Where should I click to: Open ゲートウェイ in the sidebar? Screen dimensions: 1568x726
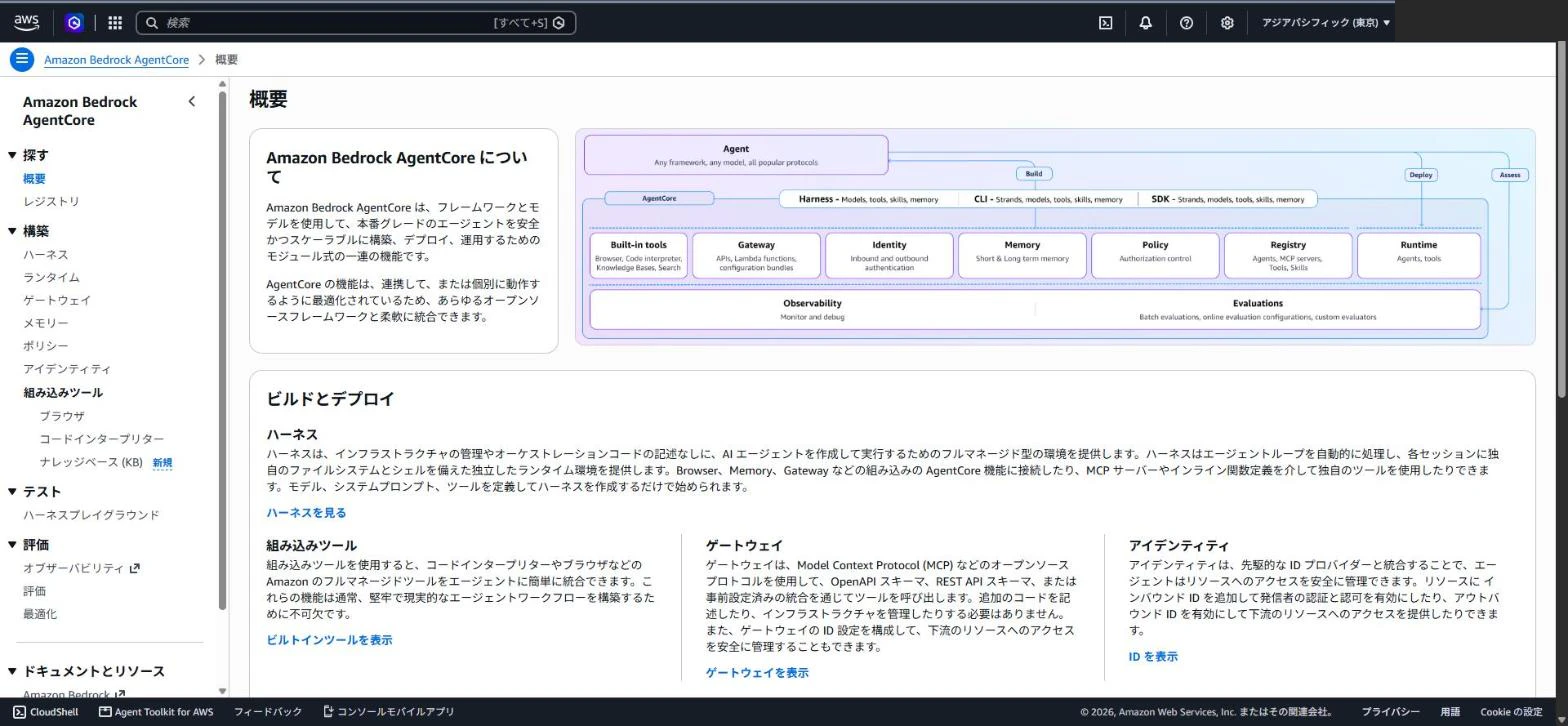pyautogui.click(x=57, y=300)
